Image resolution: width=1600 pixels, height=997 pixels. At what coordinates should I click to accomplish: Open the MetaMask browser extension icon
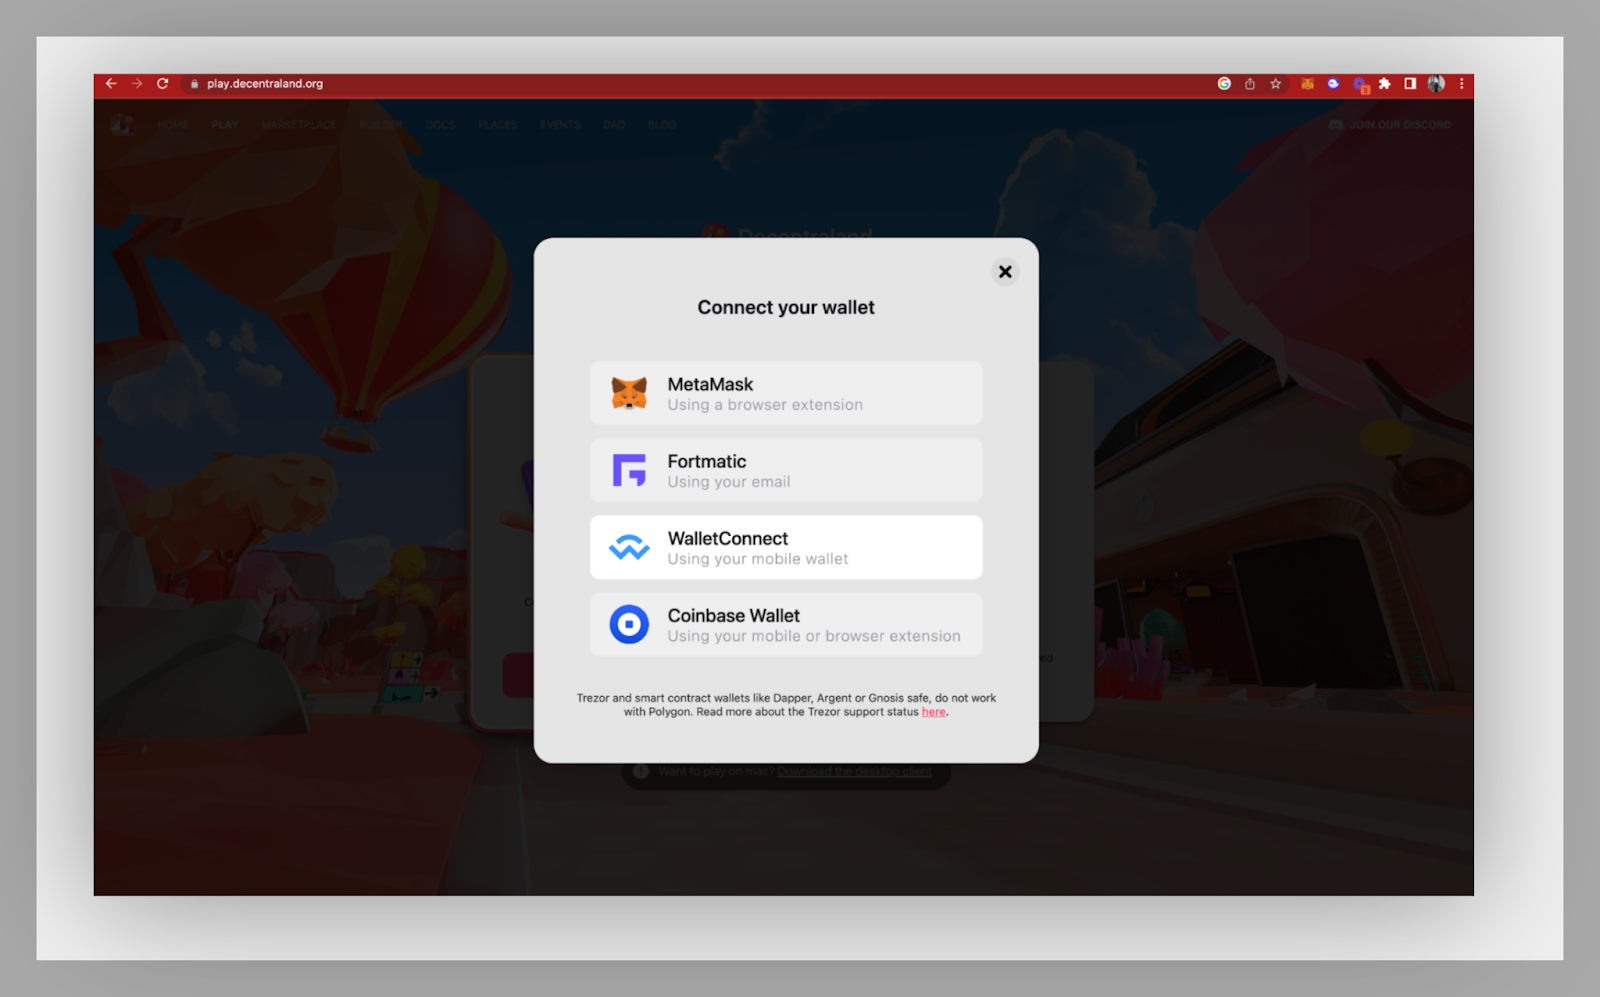1307,84
